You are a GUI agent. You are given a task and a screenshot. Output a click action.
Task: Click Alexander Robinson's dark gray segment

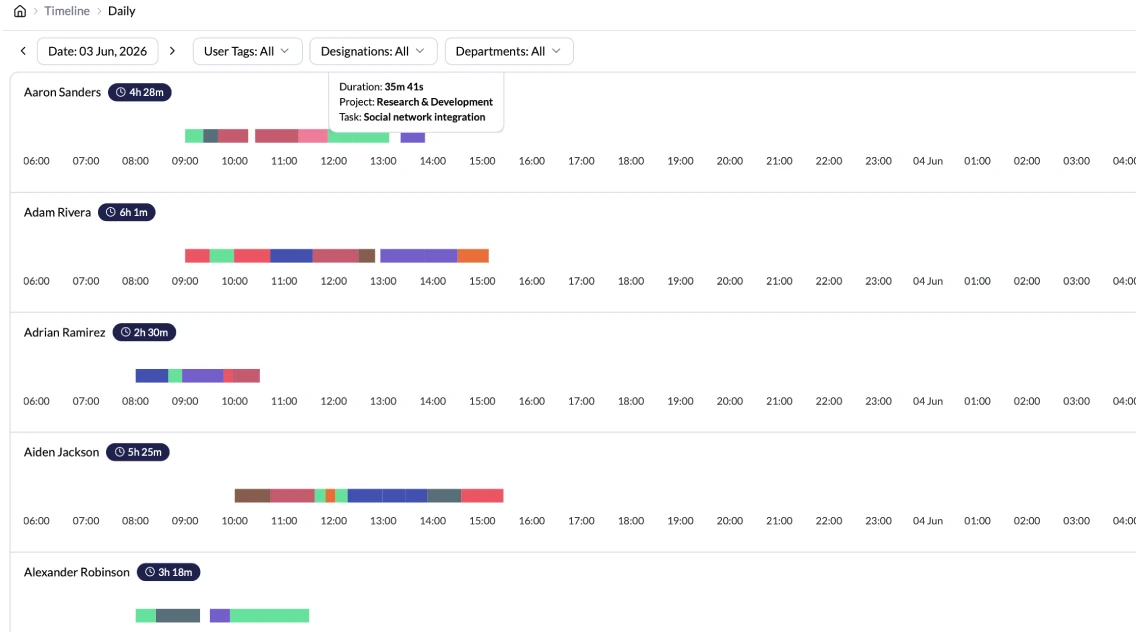click(178, 615)
